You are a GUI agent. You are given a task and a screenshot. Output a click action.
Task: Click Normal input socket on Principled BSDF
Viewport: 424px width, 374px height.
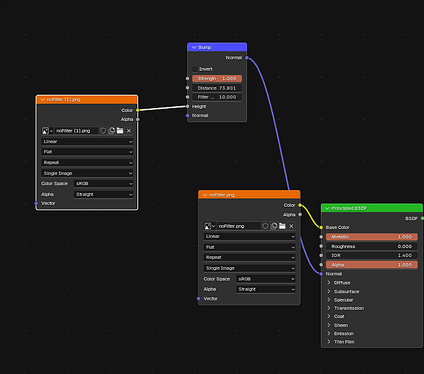321,274
